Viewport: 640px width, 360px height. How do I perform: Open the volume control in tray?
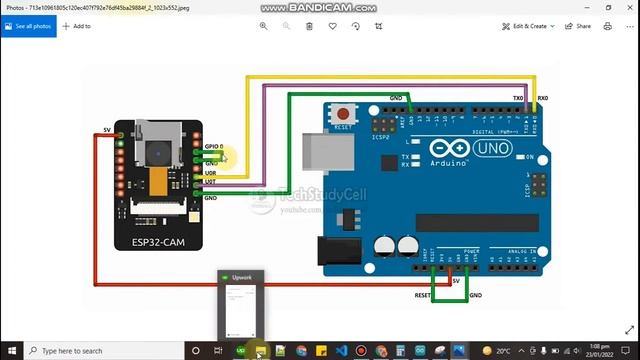click(577, 351)
